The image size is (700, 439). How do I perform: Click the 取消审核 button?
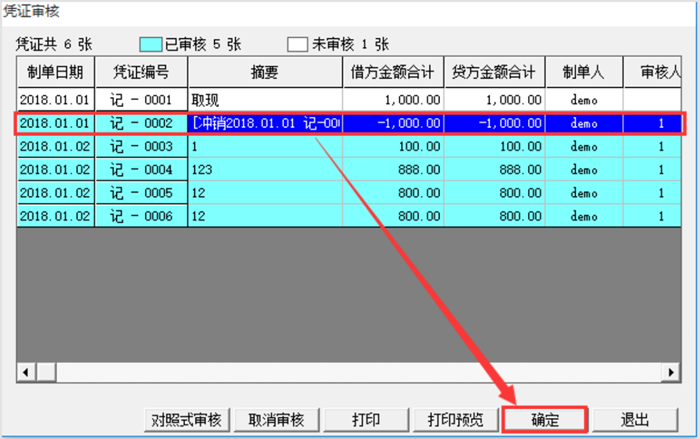(276, 420)
